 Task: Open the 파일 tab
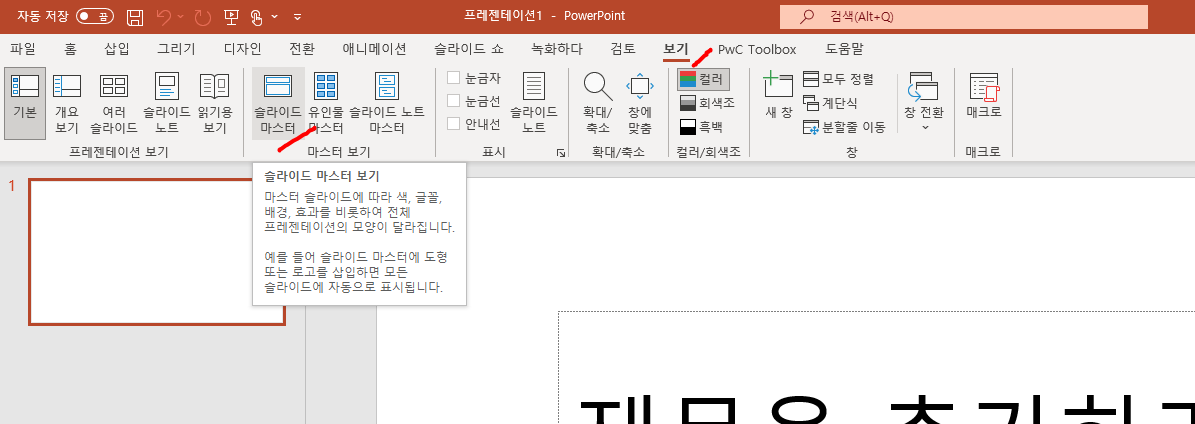point(23,50)
